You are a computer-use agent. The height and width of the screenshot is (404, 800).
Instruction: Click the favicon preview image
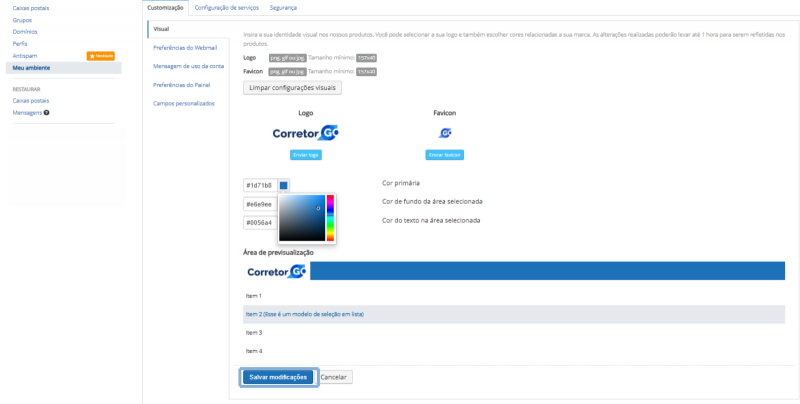tap(445, 133)
